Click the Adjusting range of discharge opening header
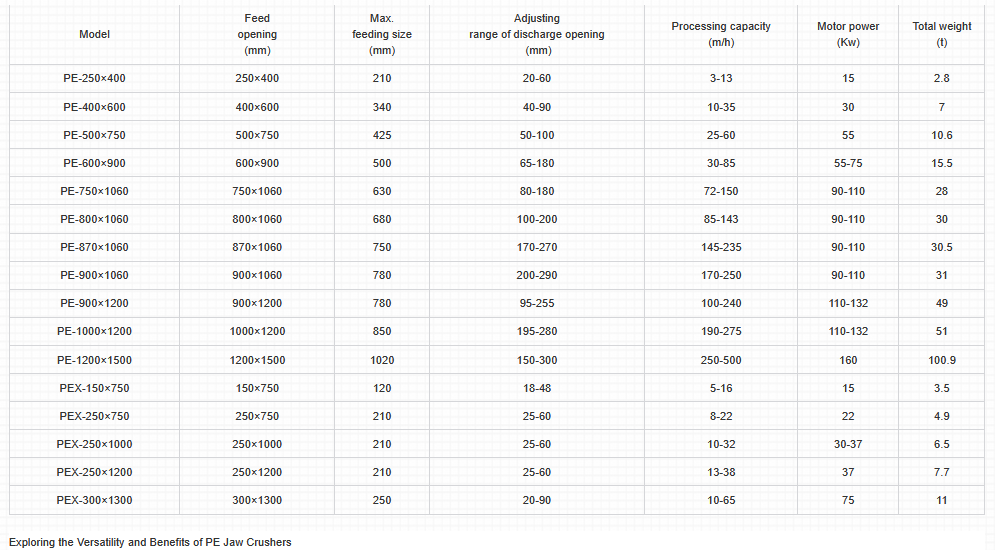This screenshot has width=995, height=550. (537, 35)
